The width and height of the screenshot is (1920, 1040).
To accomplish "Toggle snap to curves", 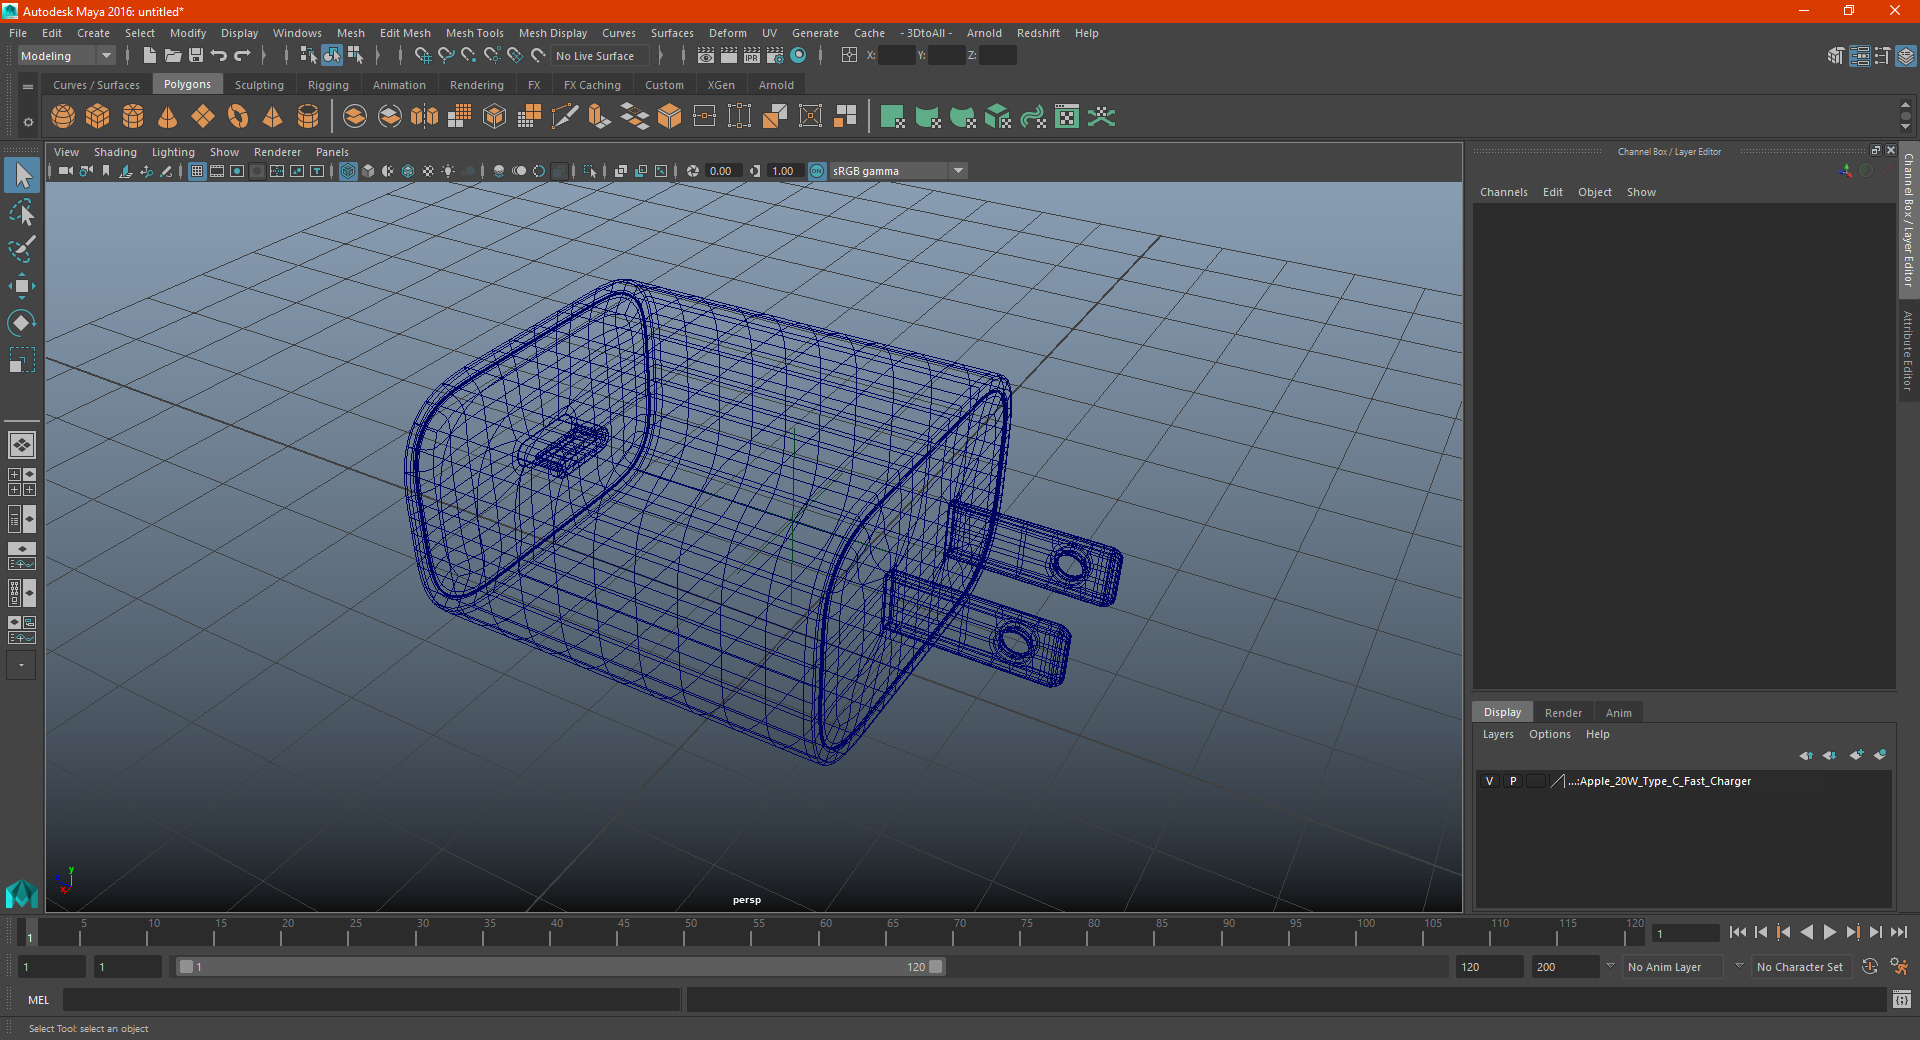I will pos(446,56).
